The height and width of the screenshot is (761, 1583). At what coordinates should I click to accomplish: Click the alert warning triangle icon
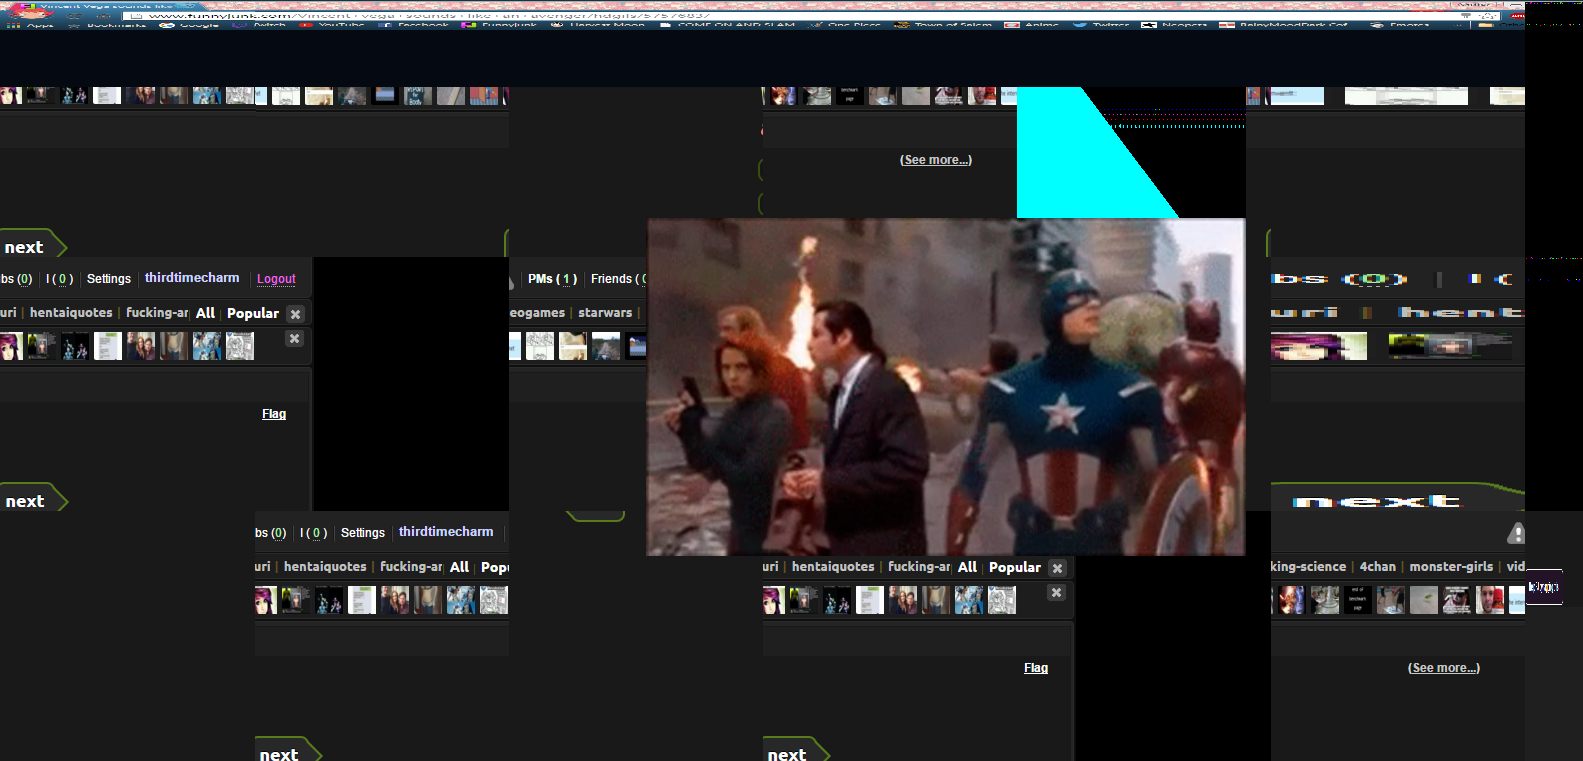point(1516,534)
